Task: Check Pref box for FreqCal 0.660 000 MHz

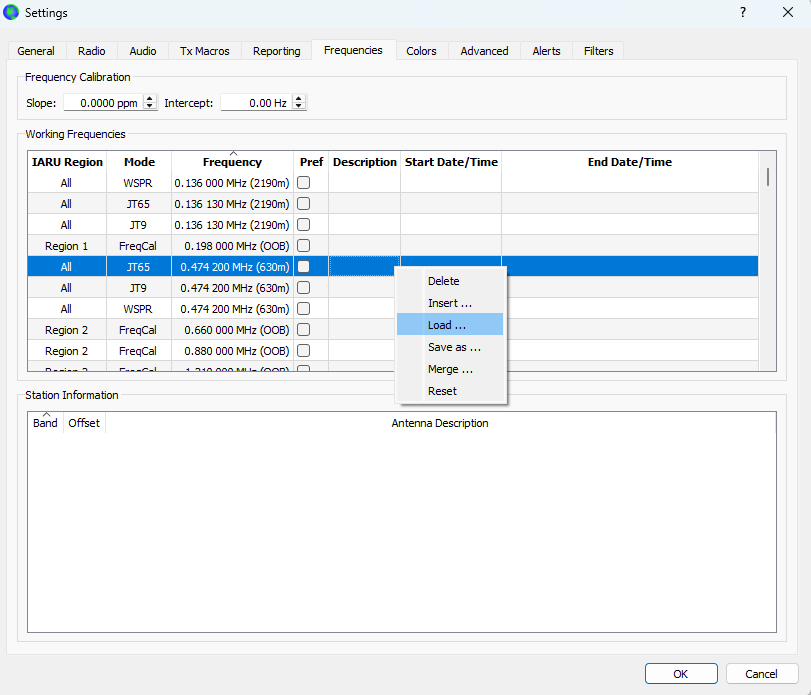Action: click(303, 330)
